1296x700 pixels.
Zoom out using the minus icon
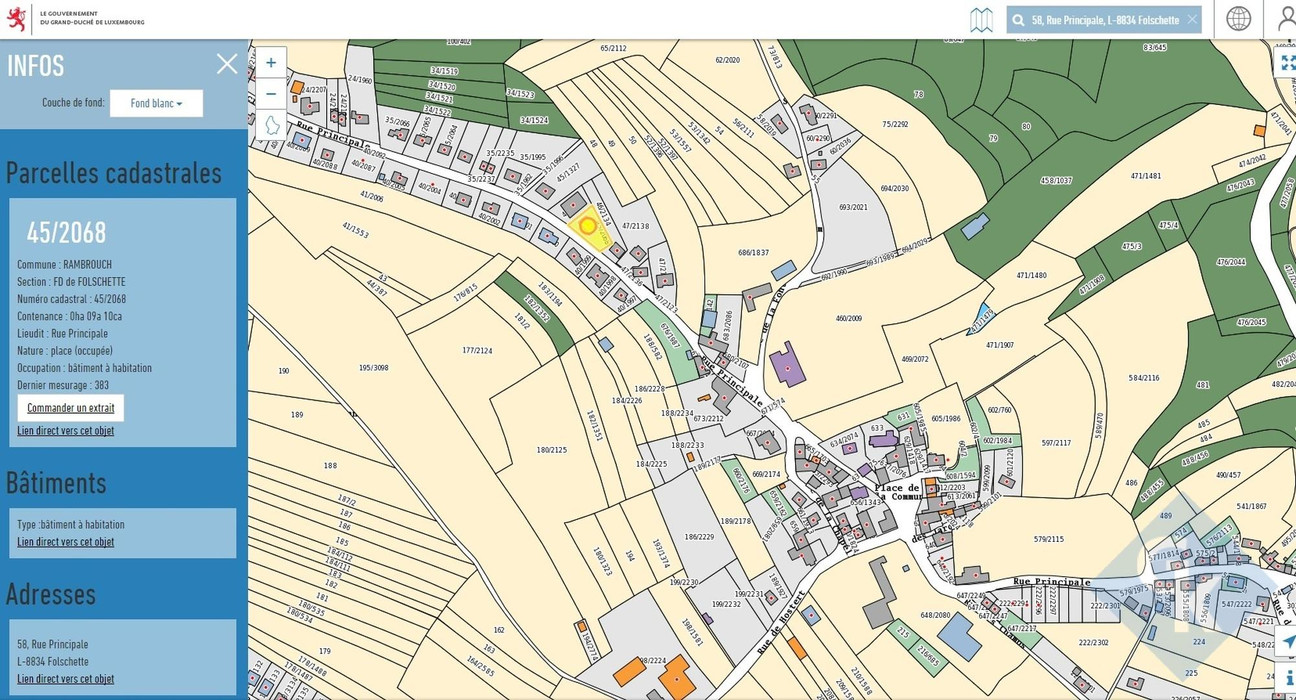tap(270, 93)
